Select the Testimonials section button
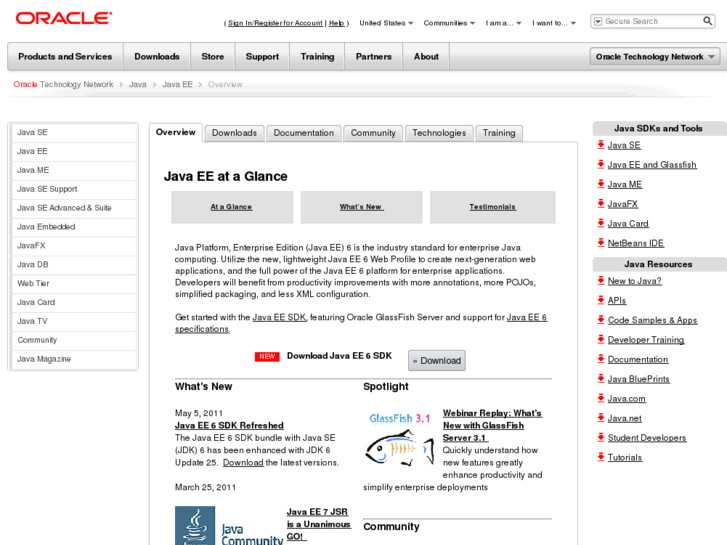 pyautogui.click(x=492, y=207)
